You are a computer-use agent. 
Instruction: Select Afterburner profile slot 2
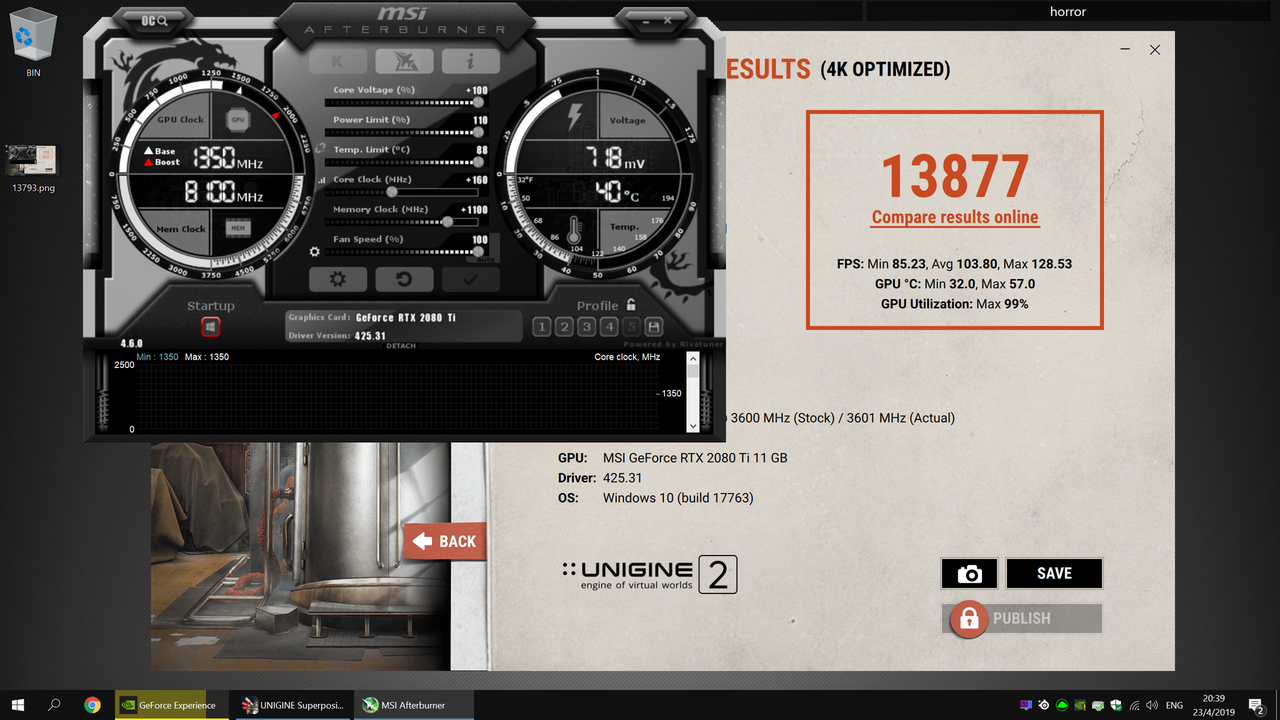564,327
